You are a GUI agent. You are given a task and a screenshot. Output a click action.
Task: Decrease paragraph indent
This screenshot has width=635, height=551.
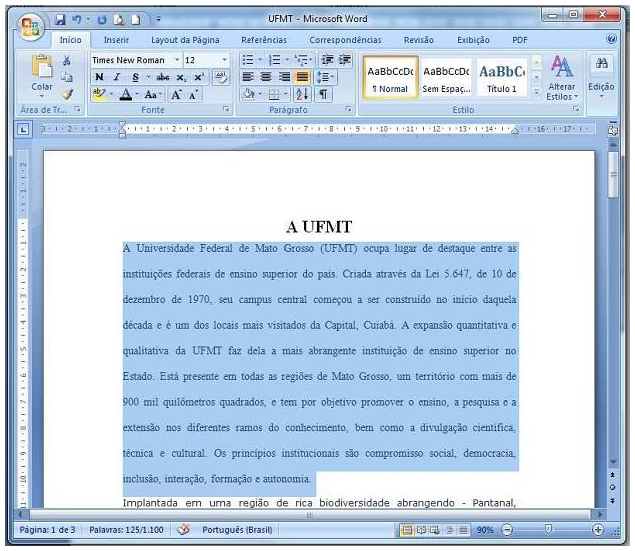point(327,60)
